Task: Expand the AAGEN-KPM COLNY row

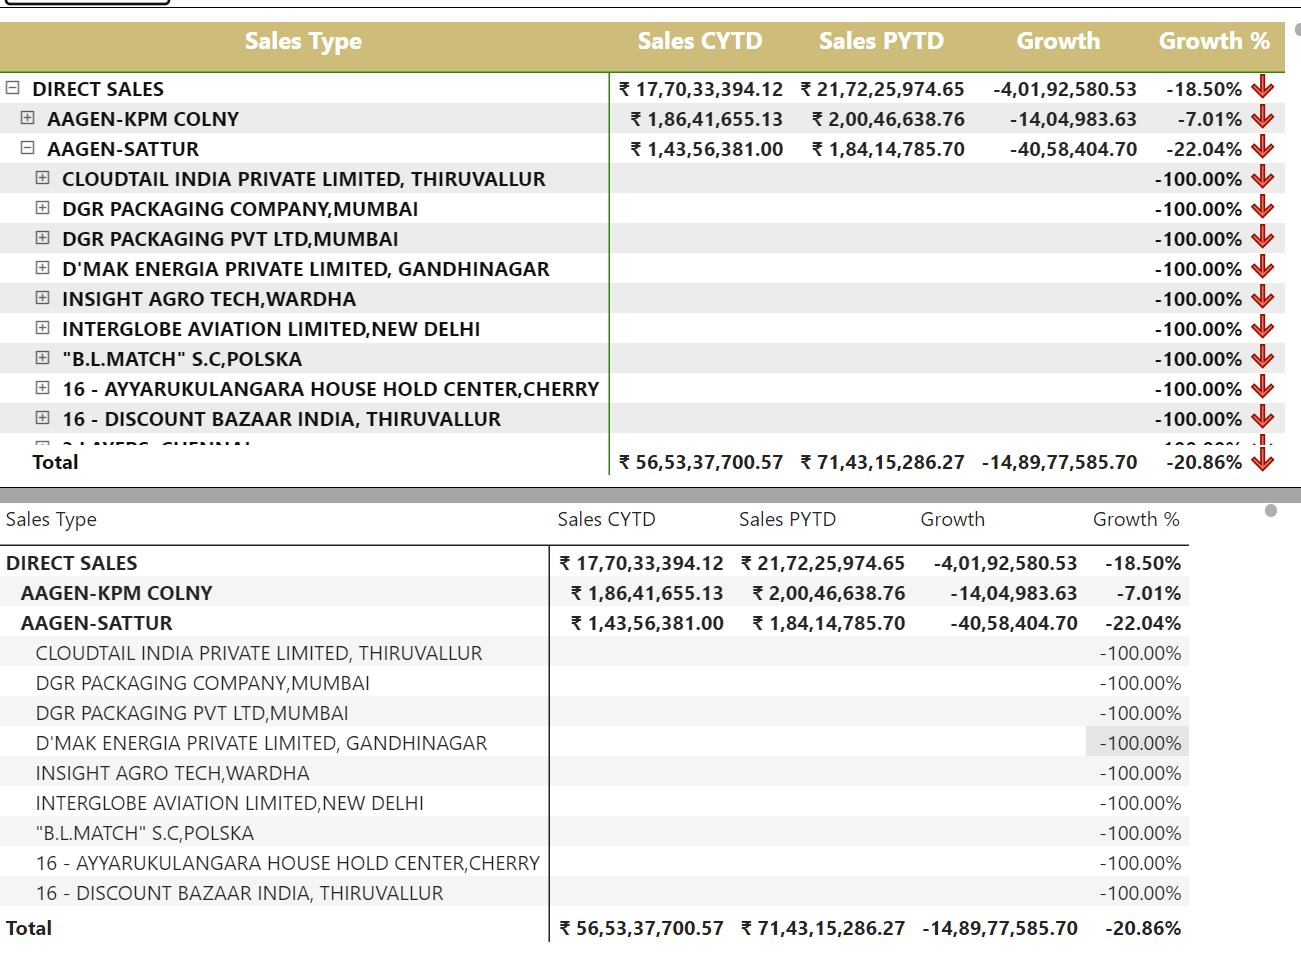Action: pyautogui.click(x=27, y=118)
